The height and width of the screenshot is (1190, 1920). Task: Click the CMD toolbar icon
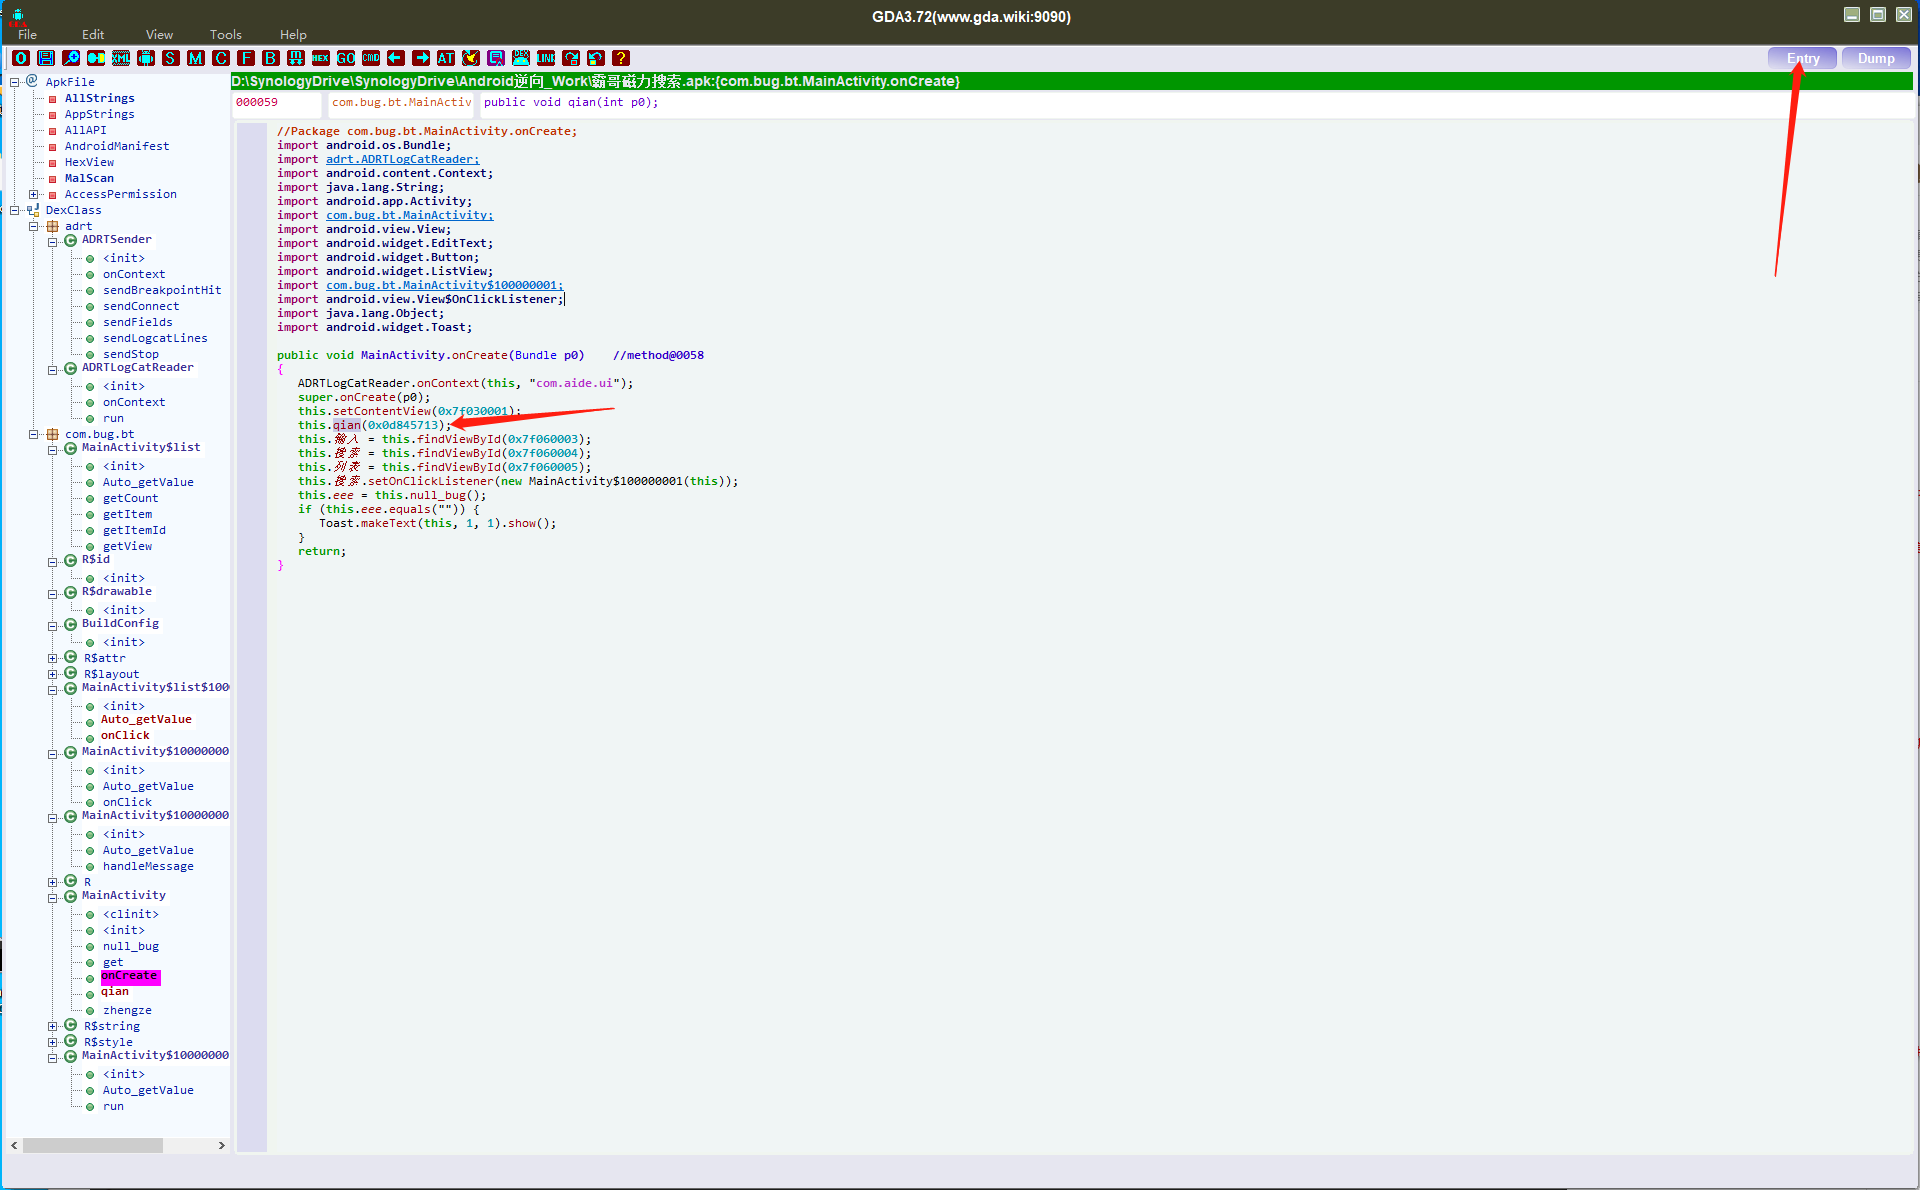pyautogui.click(x=371, y=58)
